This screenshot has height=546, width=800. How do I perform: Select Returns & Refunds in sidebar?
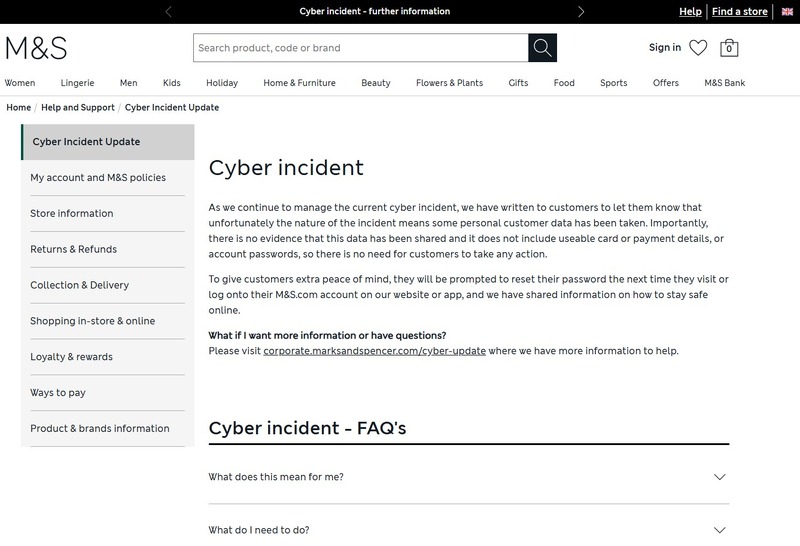74,249
